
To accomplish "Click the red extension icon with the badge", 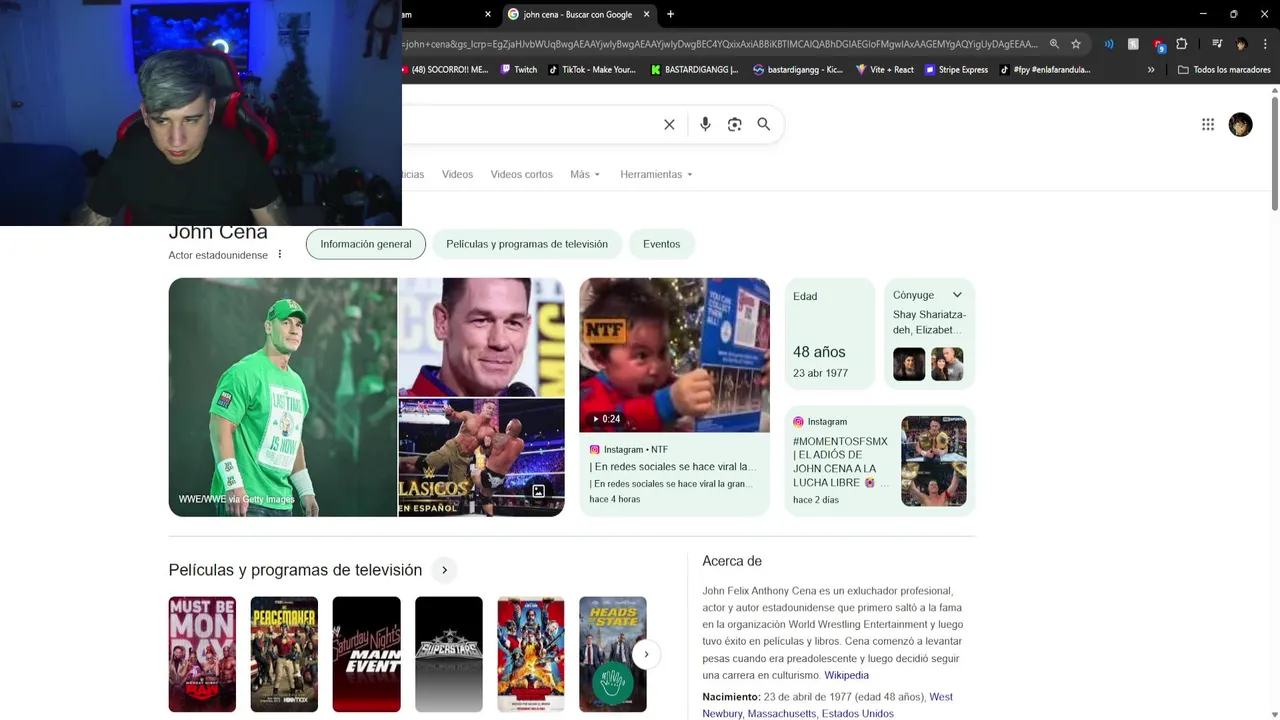I will coord(1159,45).
